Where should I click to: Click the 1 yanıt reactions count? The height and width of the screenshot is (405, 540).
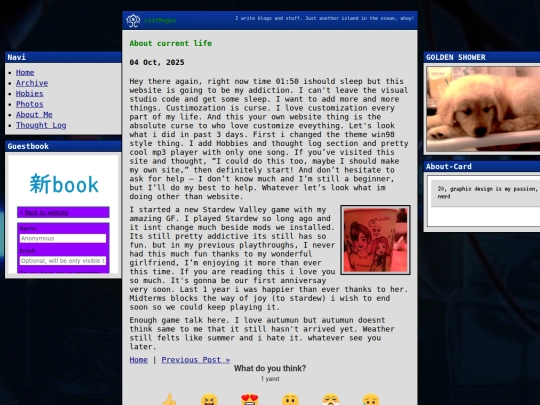coord(270,379)
